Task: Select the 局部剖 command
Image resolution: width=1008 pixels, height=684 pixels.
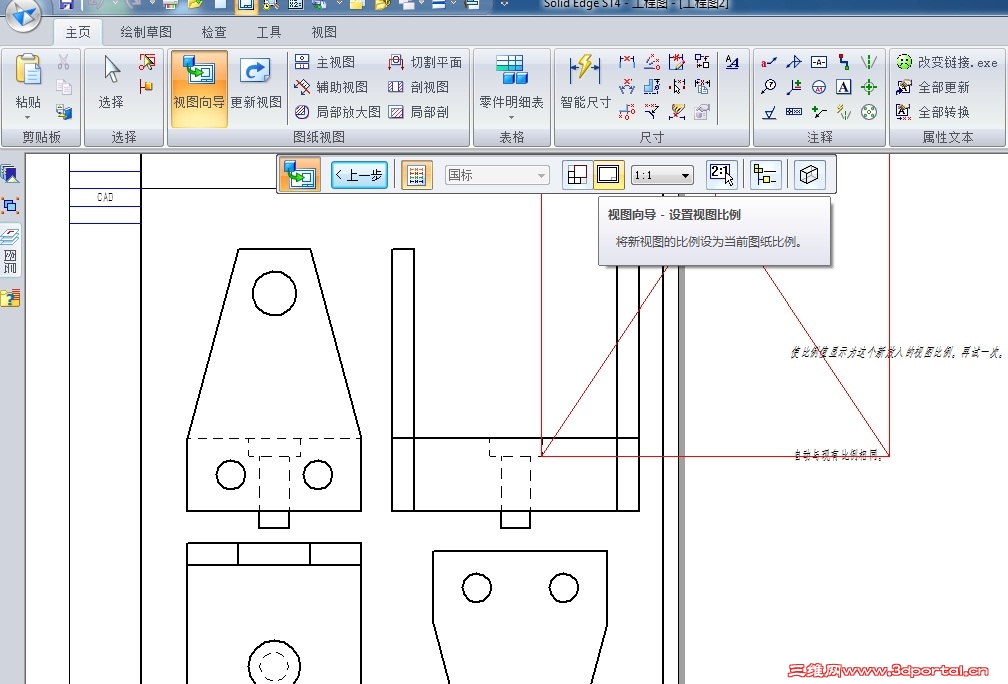Action: tap(418, 112)
